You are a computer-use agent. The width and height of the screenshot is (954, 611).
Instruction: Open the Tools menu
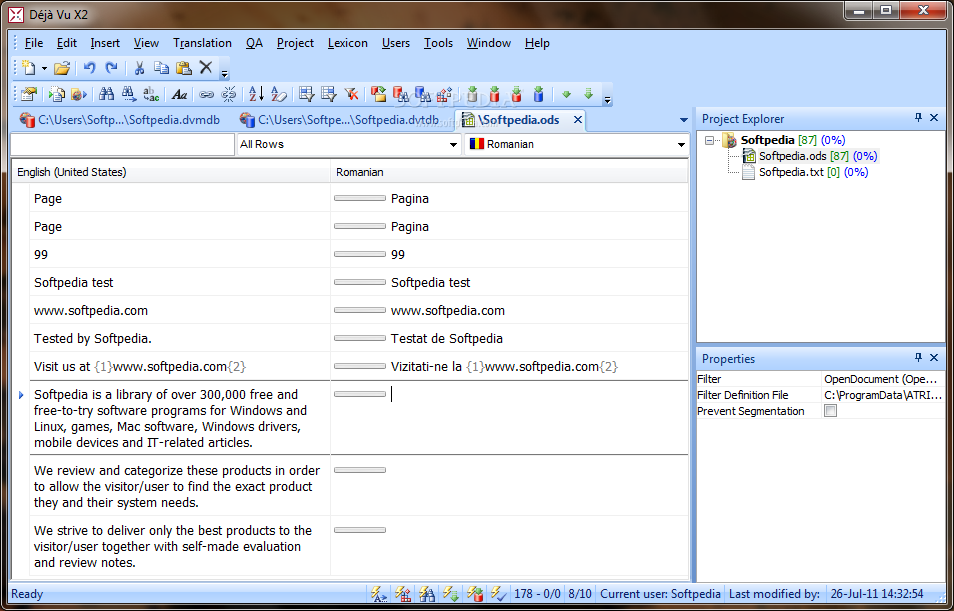tap(438, 43)
